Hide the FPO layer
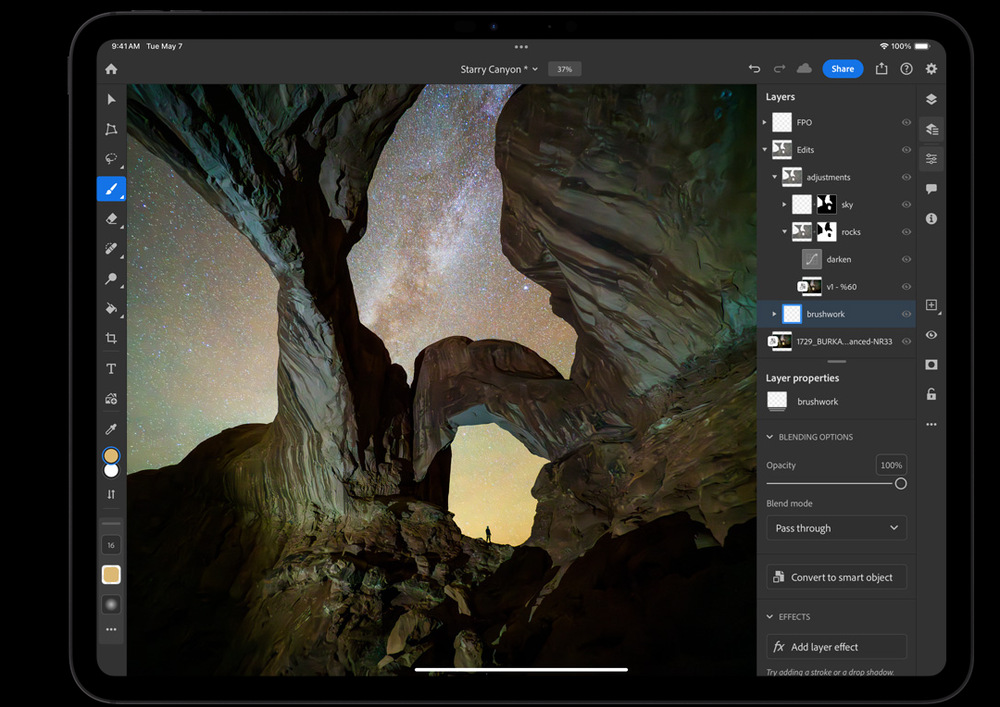The width and height of the screenshot is (1000, 707). pos(906,122)
